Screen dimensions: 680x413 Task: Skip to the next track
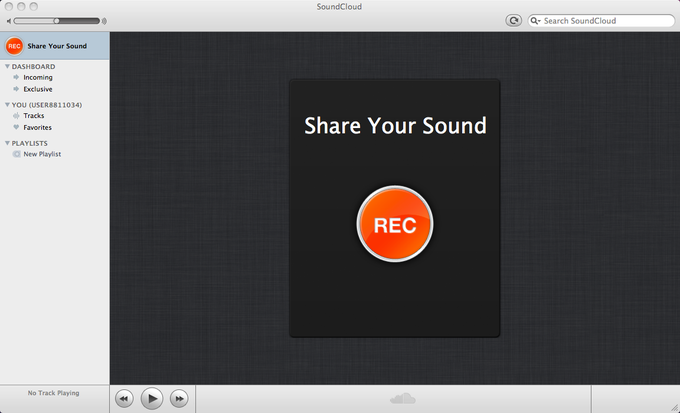179,398
